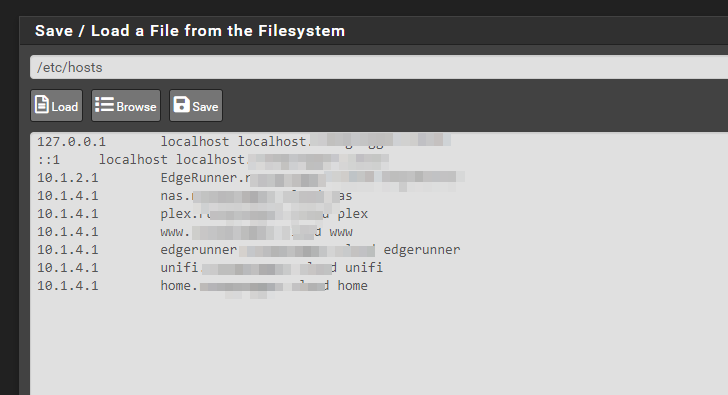Viewport: 728px width, 395px height.
Task: Click the Save floppy disk icon
Action: pos(181,104)
